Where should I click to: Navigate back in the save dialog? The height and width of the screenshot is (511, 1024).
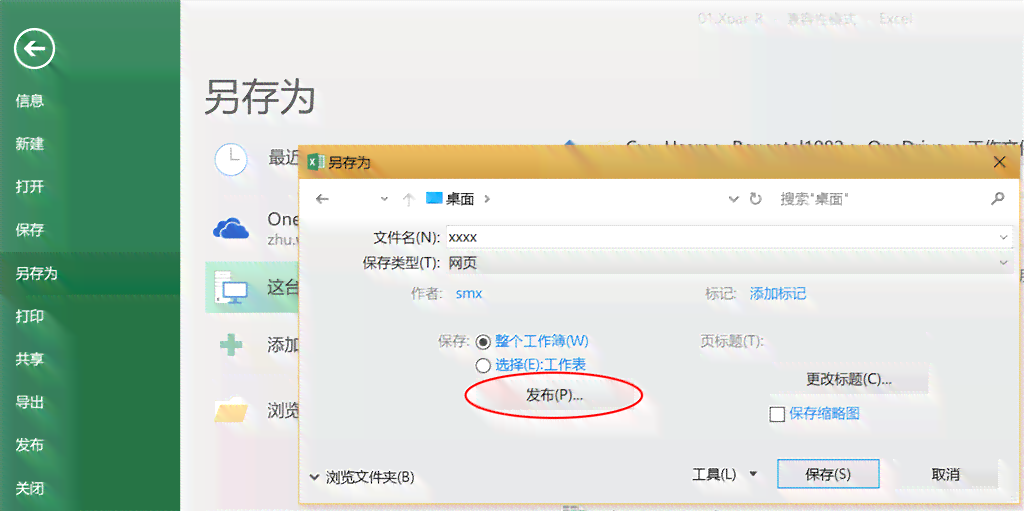pyautogui.click(x=322, y=199)
